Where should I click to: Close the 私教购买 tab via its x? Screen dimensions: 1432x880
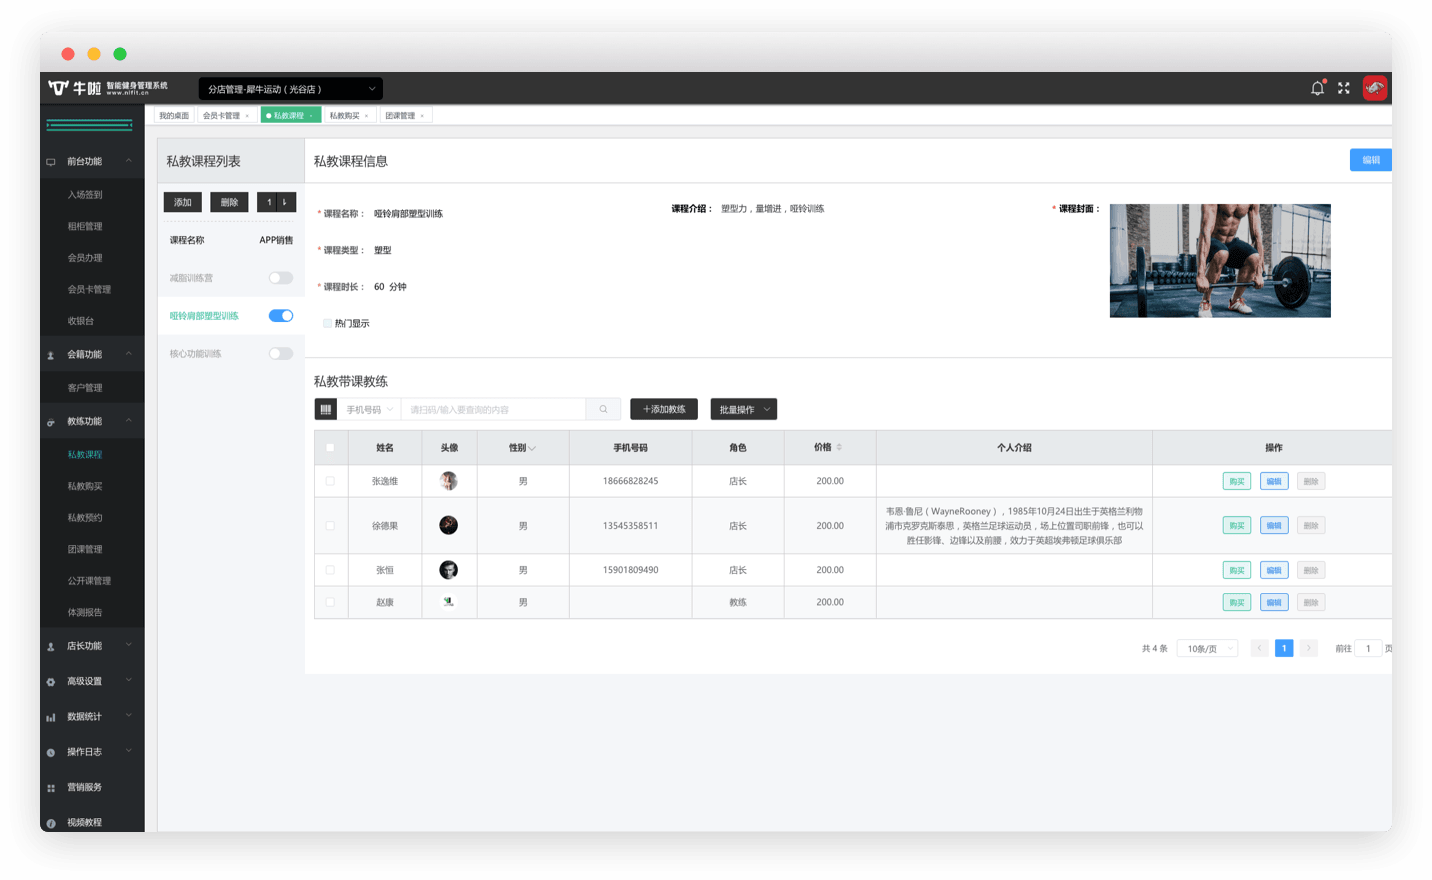click(x=366, y=116)
